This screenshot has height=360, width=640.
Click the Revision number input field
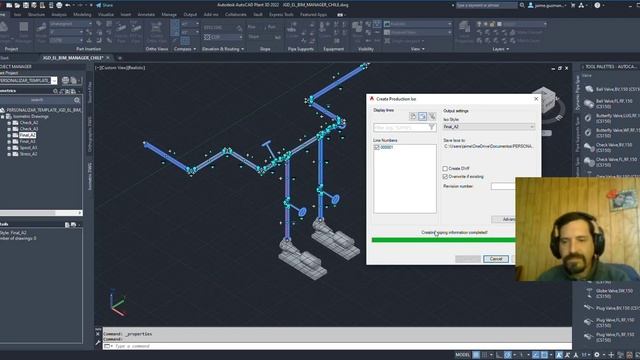point(504,187)
